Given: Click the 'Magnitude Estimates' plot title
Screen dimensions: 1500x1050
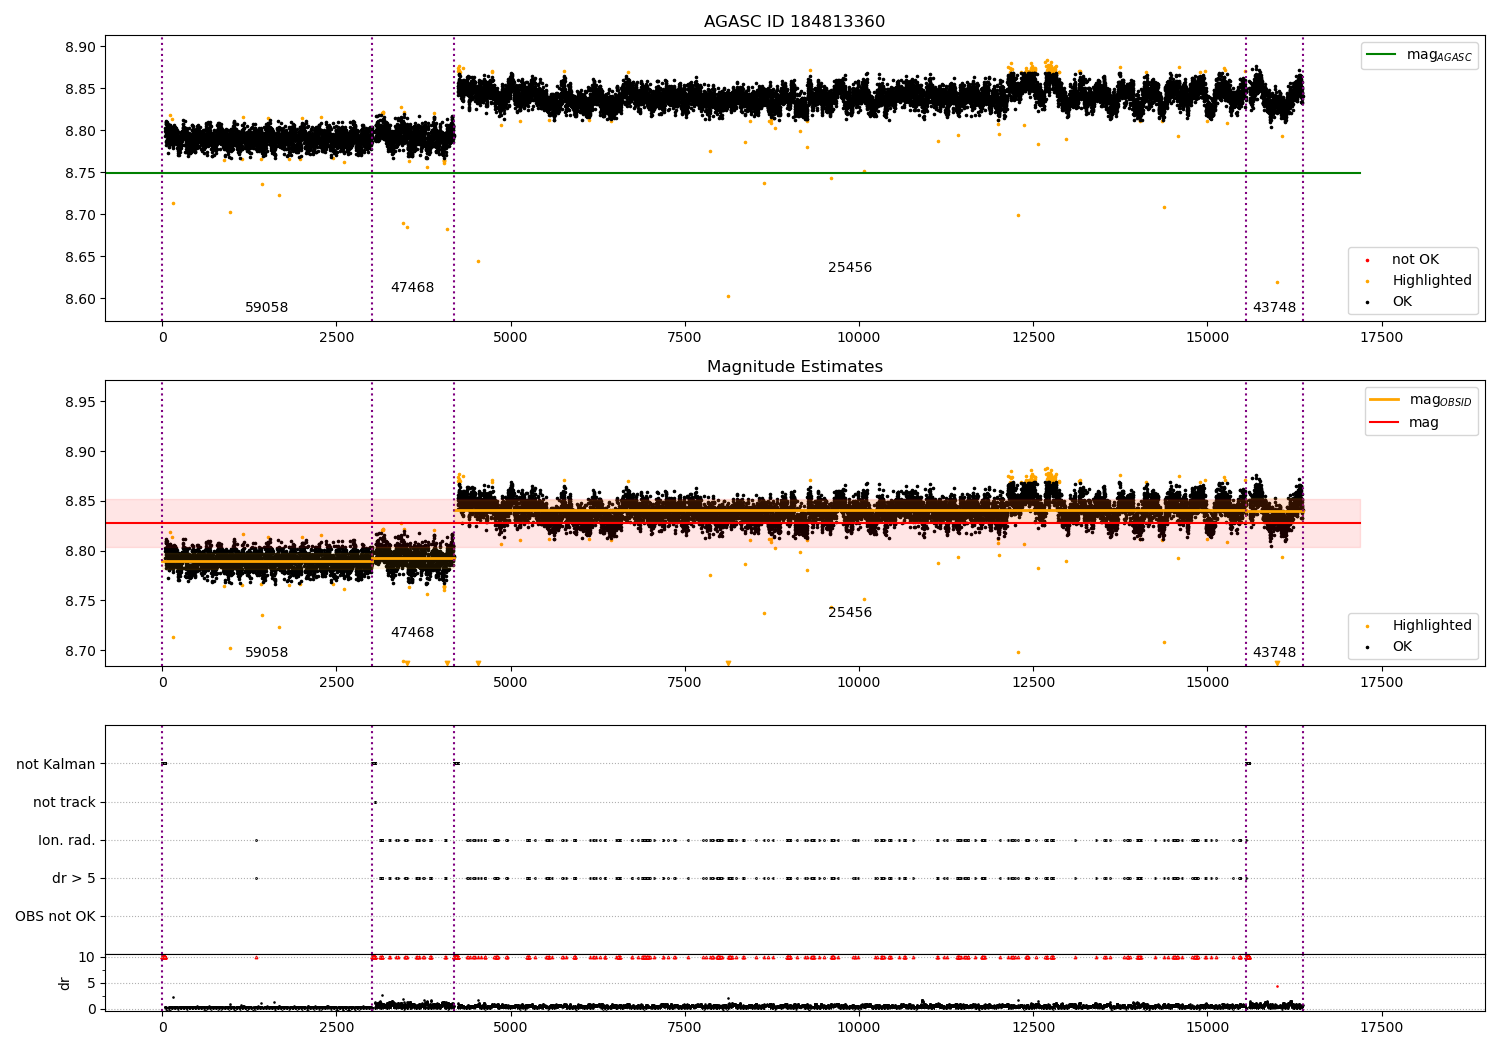Looking at the screenshot, I should 794,367.
